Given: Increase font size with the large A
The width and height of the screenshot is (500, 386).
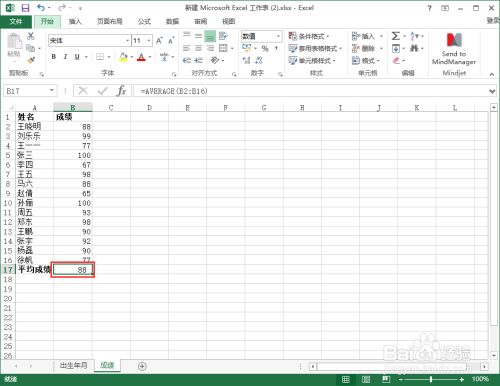Looking at the screenshot, I should 159,41.
